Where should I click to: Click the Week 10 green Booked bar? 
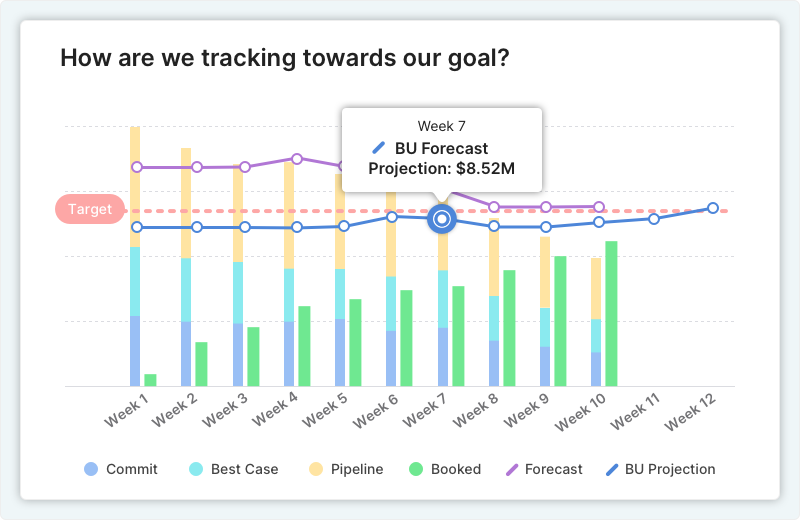611,313
